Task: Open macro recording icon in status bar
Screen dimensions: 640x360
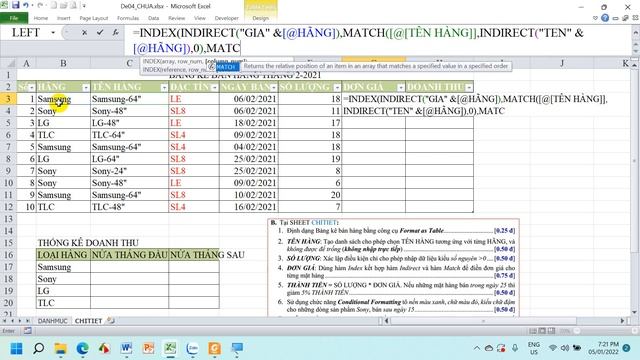Action: point(27,331)
